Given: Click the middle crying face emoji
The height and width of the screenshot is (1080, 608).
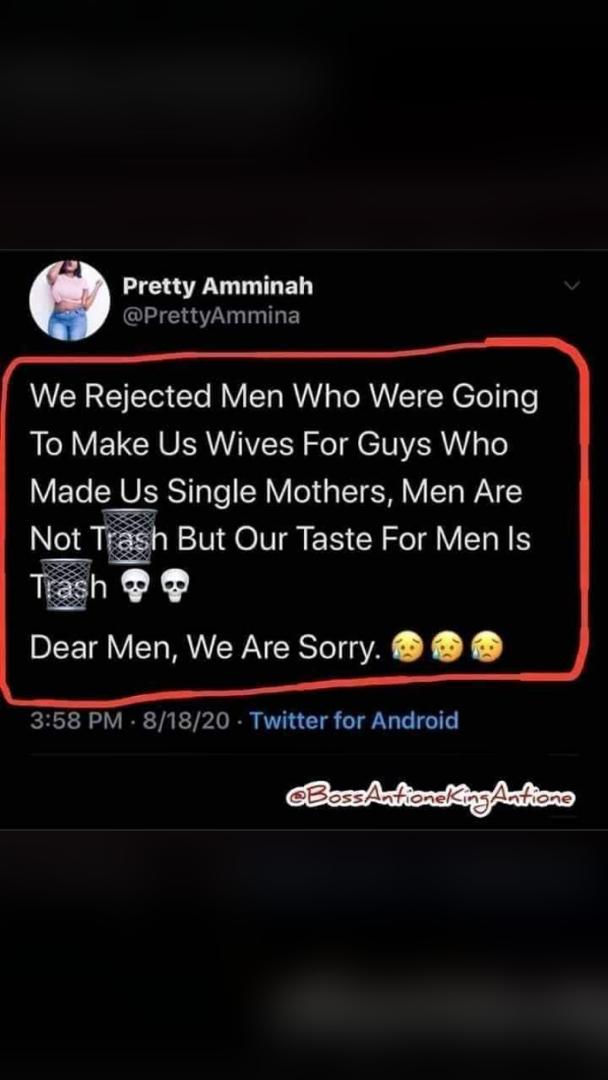Looking at the screenshot, I should point(447,647).
